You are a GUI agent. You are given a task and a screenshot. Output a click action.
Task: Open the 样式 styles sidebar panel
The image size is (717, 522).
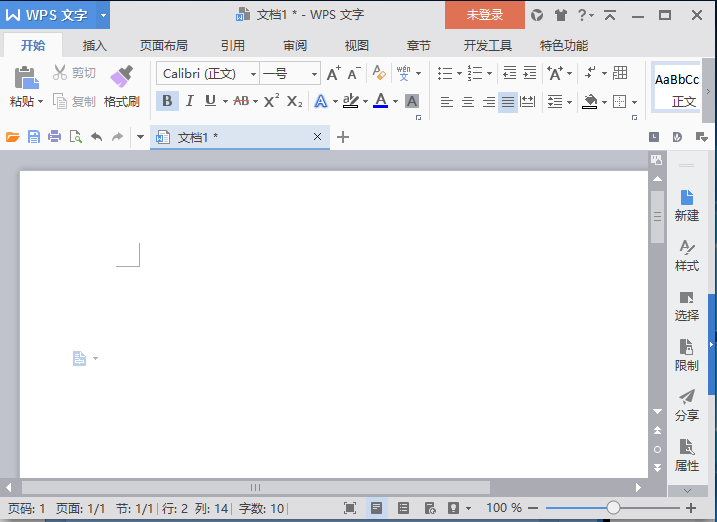[686, 255]
